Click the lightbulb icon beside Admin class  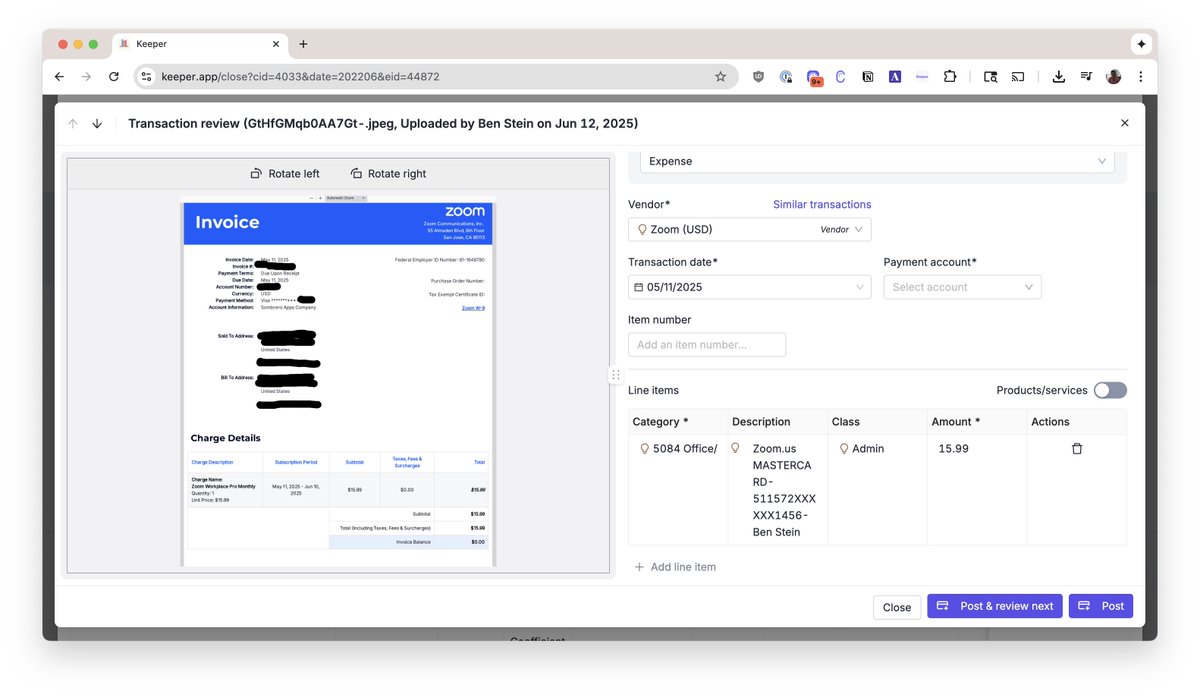coord(843,449)
